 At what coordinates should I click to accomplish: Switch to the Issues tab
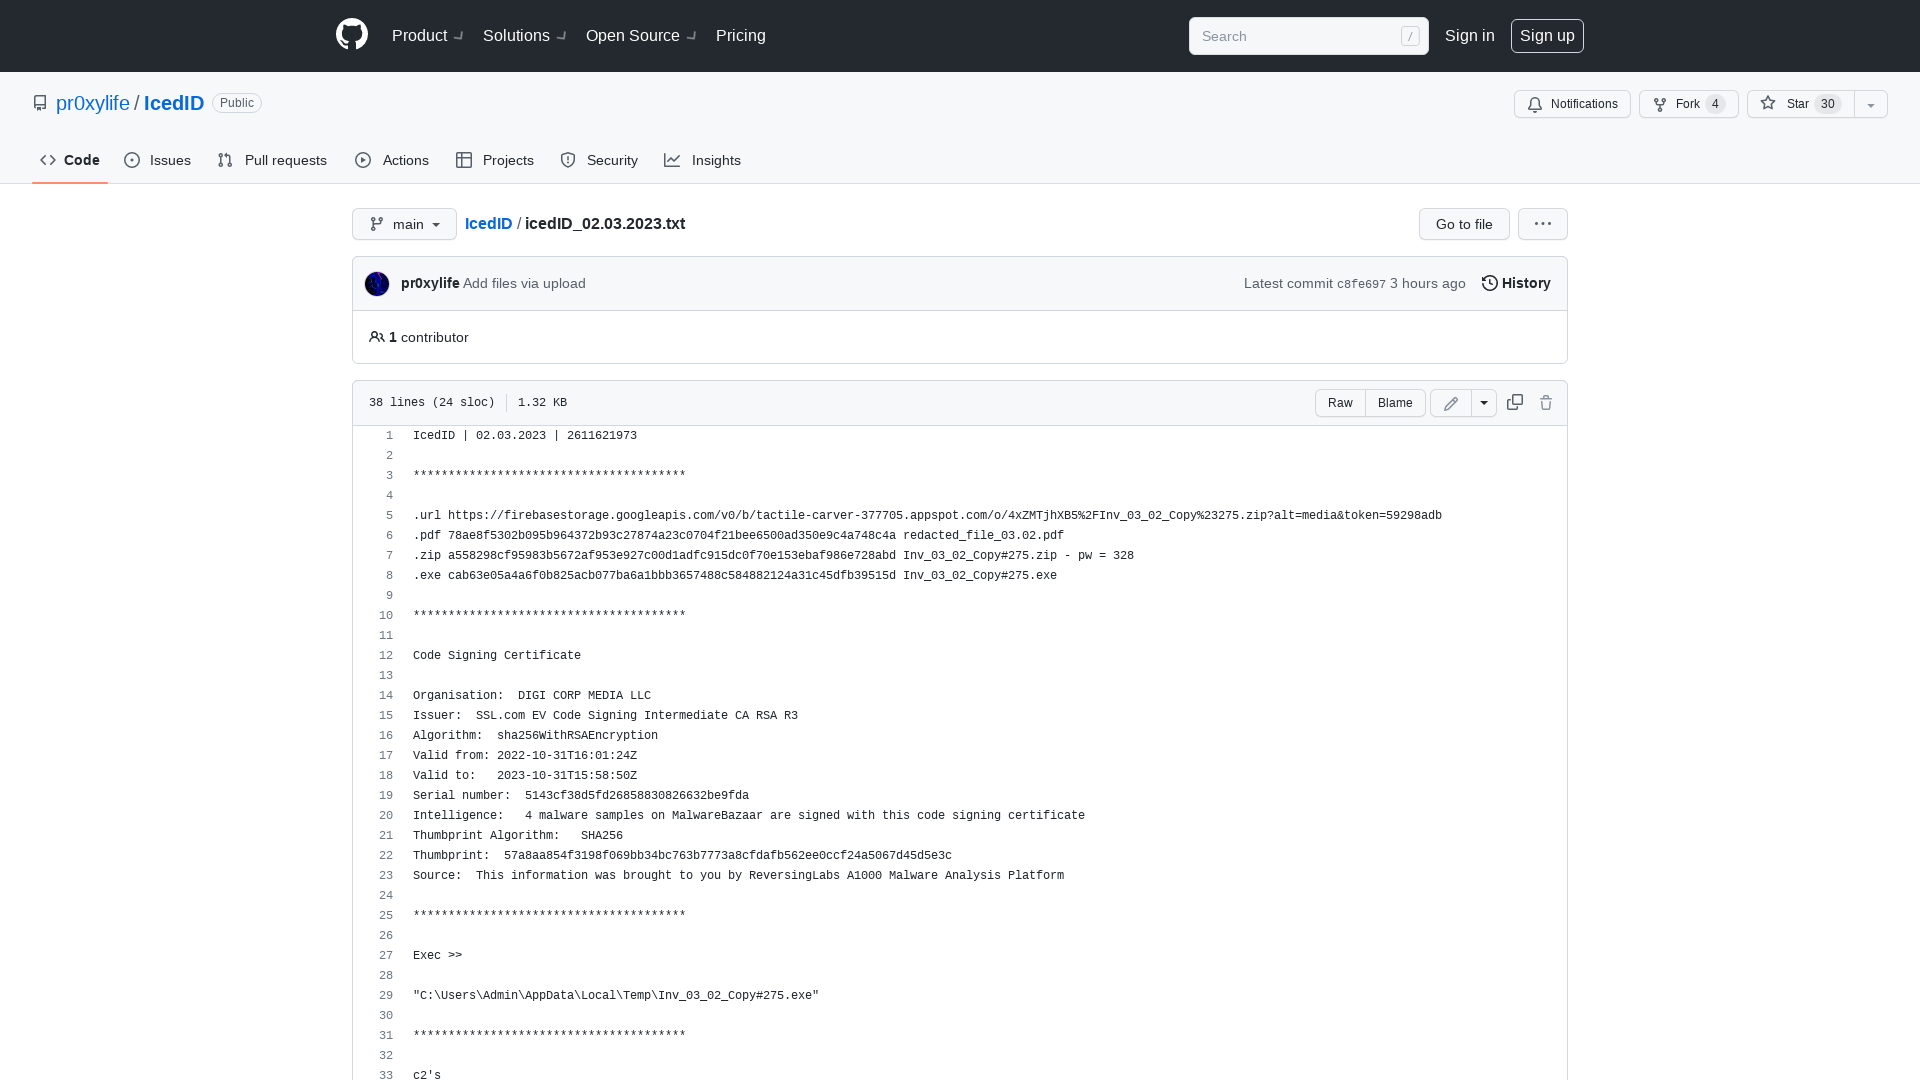point(158,160)
